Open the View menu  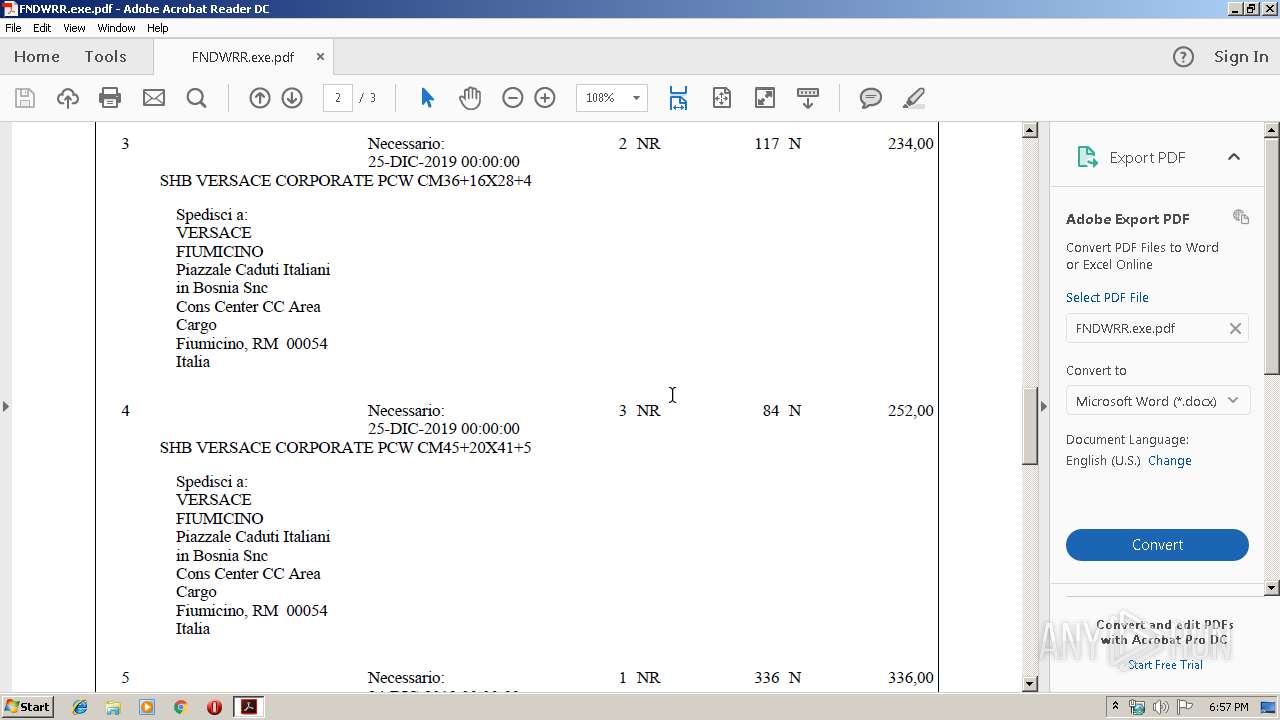pos(74,28)
